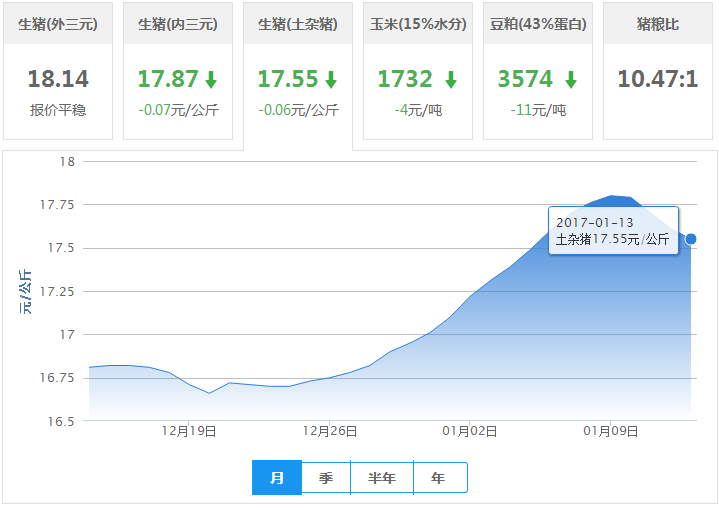Image resolution: width=719 pixels, height=510 pixels.
Task: Click the 18.14 外三元 price value
Action: [x=58, y=78]
